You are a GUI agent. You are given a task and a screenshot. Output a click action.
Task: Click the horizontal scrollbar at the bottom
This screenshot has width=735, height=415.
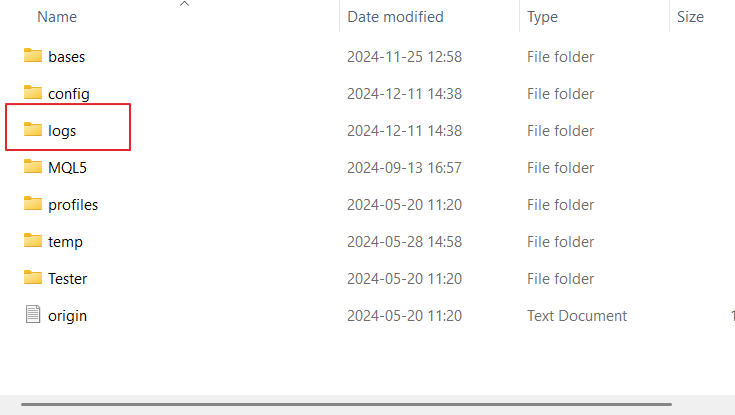point(346,404)
